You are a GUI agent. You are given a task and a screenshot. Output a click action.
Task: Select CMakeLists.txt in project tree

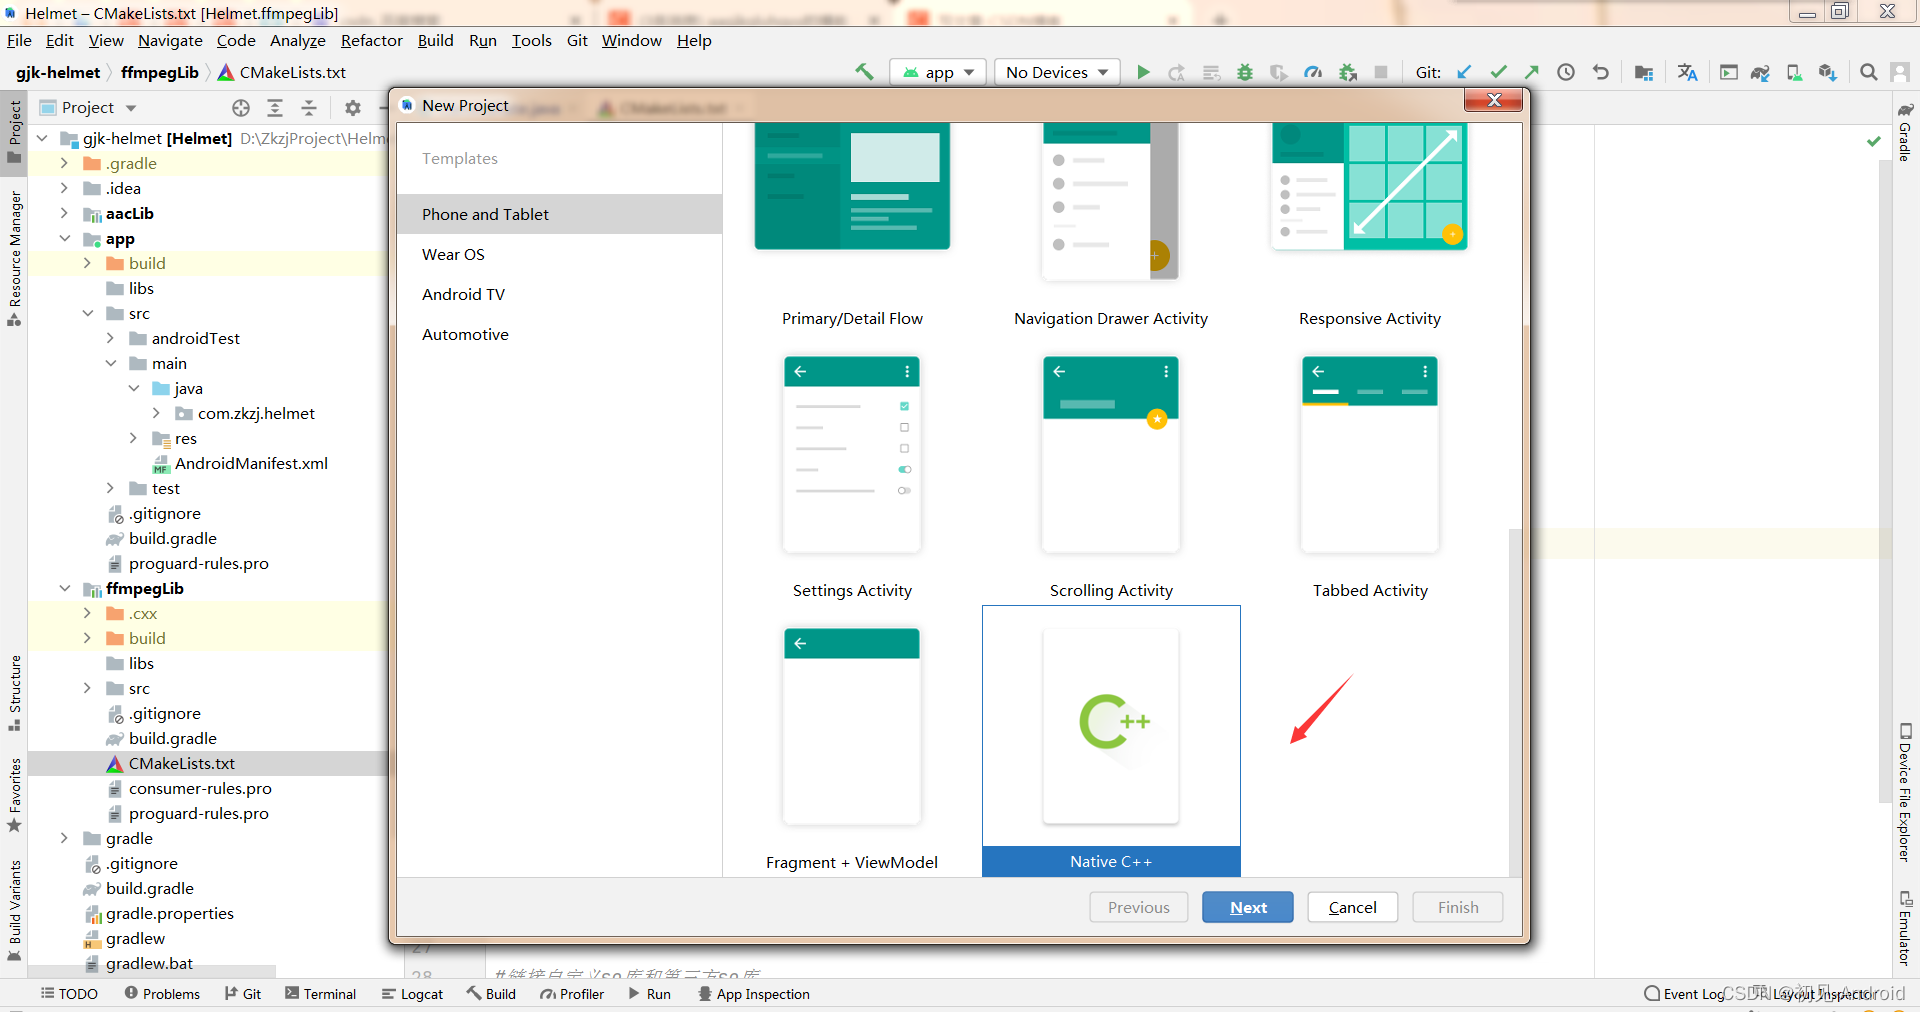click(x=181, y=763)
